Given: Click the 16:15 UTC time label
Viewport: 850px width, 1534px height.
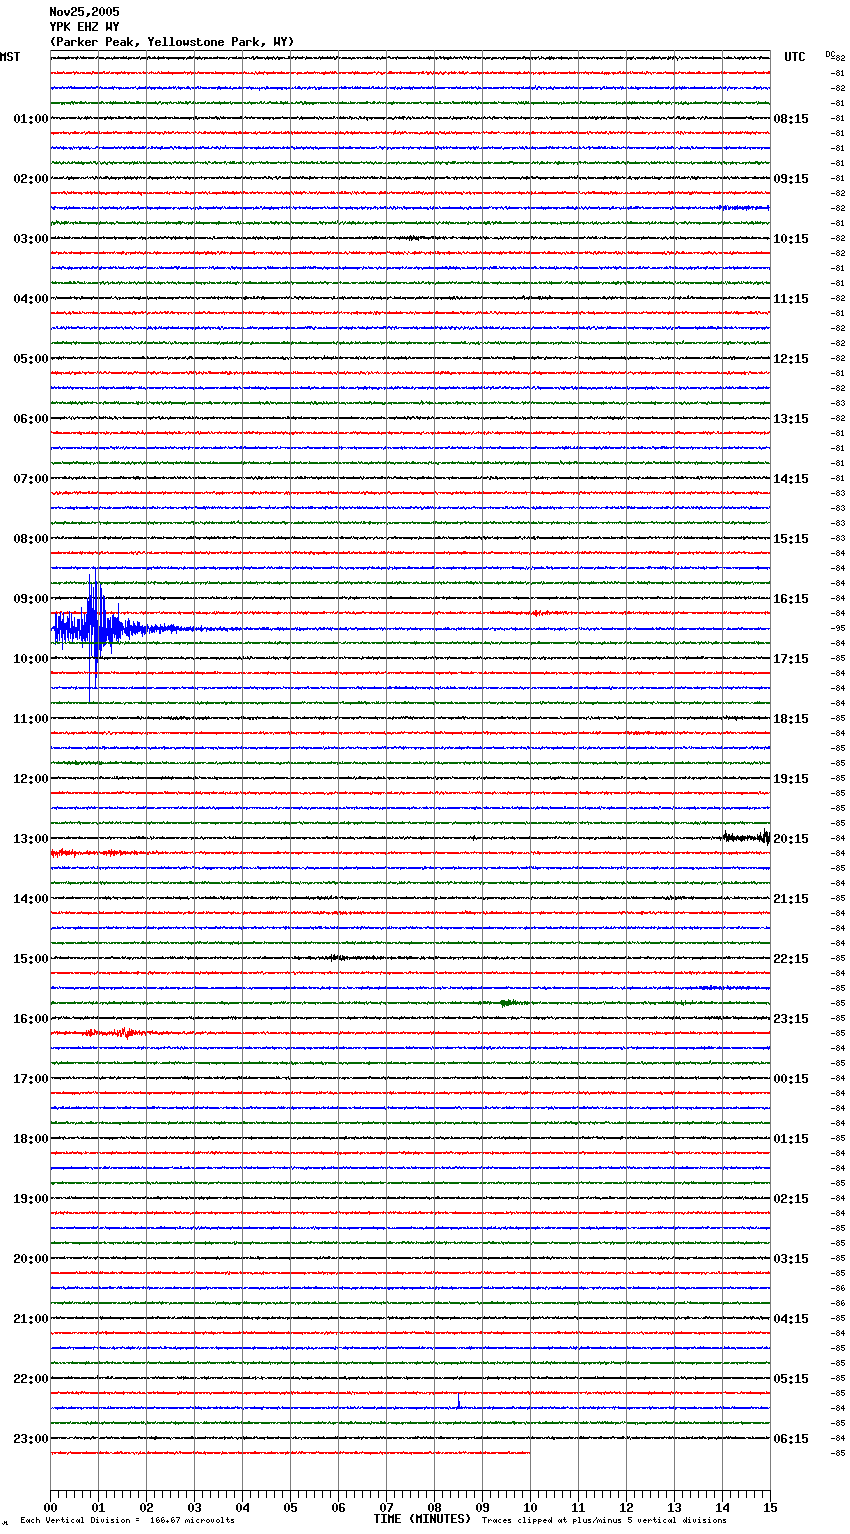Looking at the screenshot, I should (791, 599).
